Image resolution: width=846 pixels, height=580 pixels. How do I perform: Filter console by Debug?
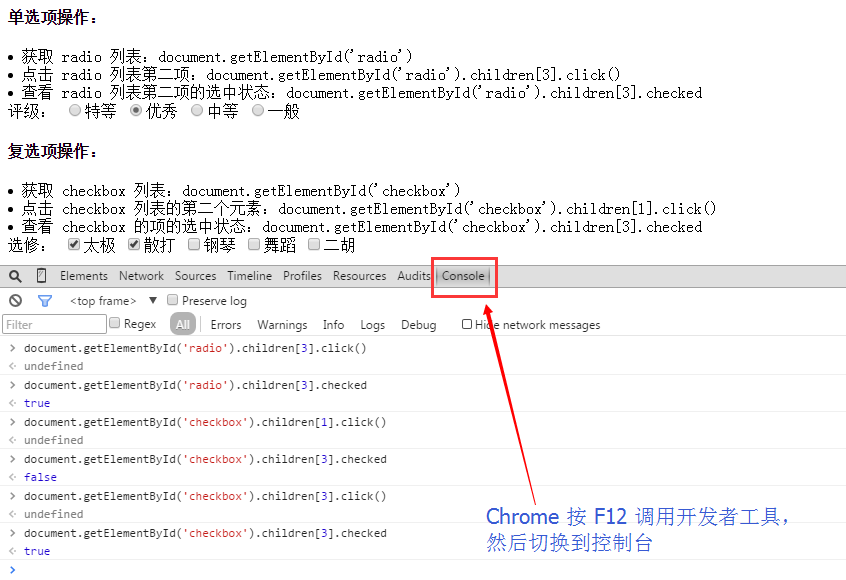418,325
